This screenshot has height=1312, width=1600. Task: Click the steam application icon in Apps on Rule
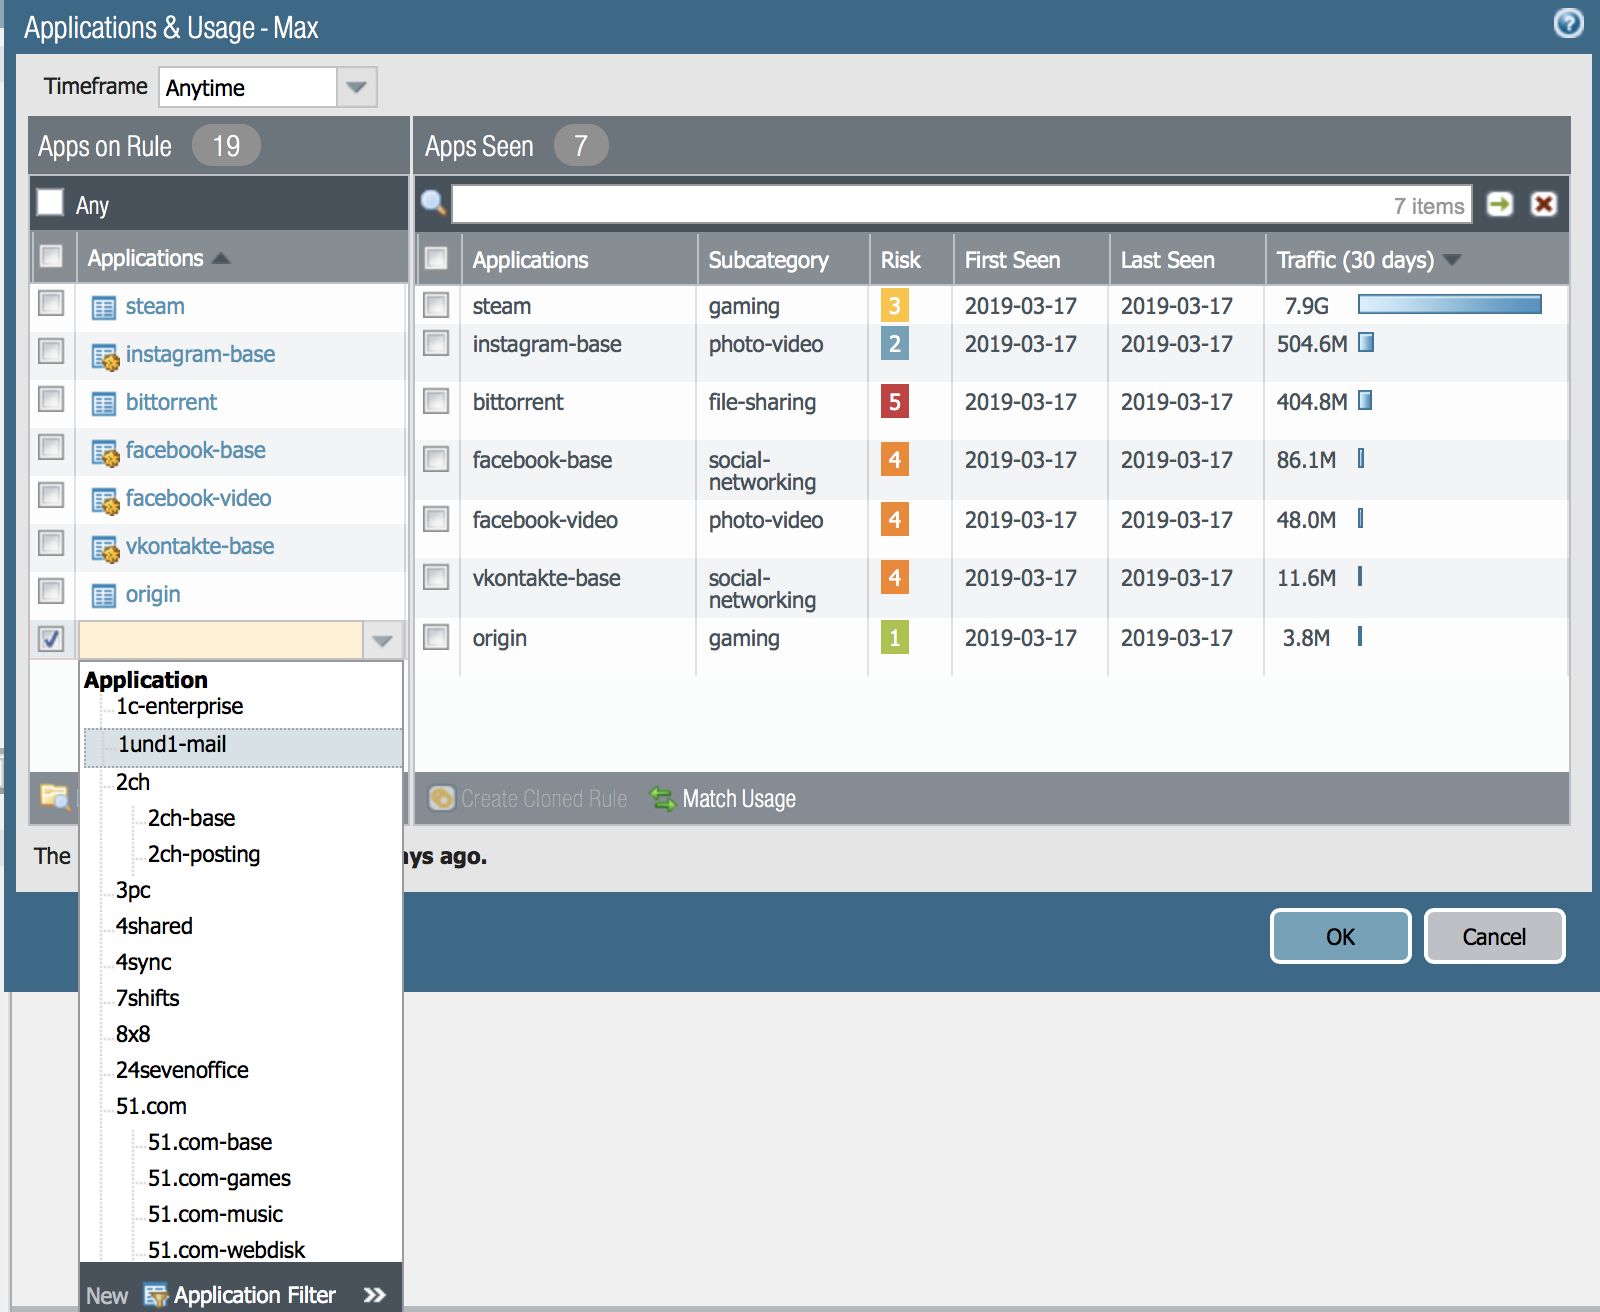[x=103, y=307]
